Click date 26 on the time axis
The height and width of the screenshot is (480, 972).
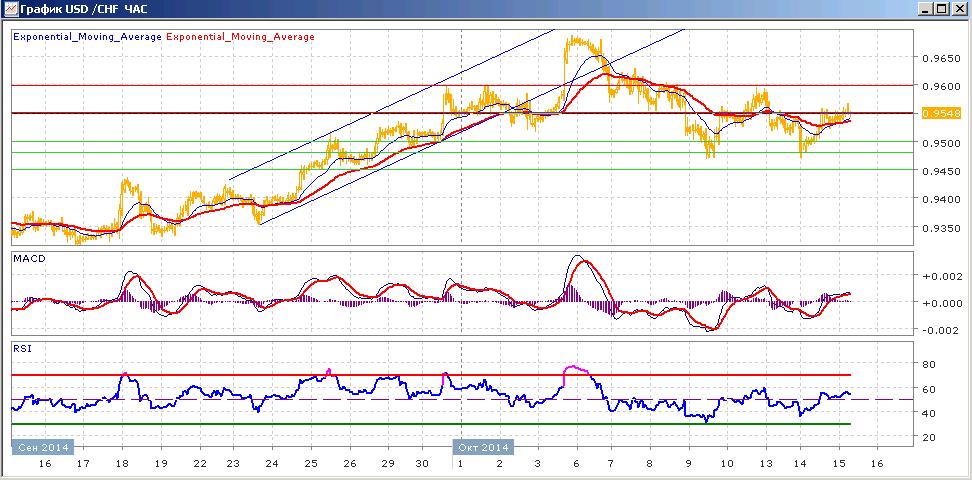350,464
